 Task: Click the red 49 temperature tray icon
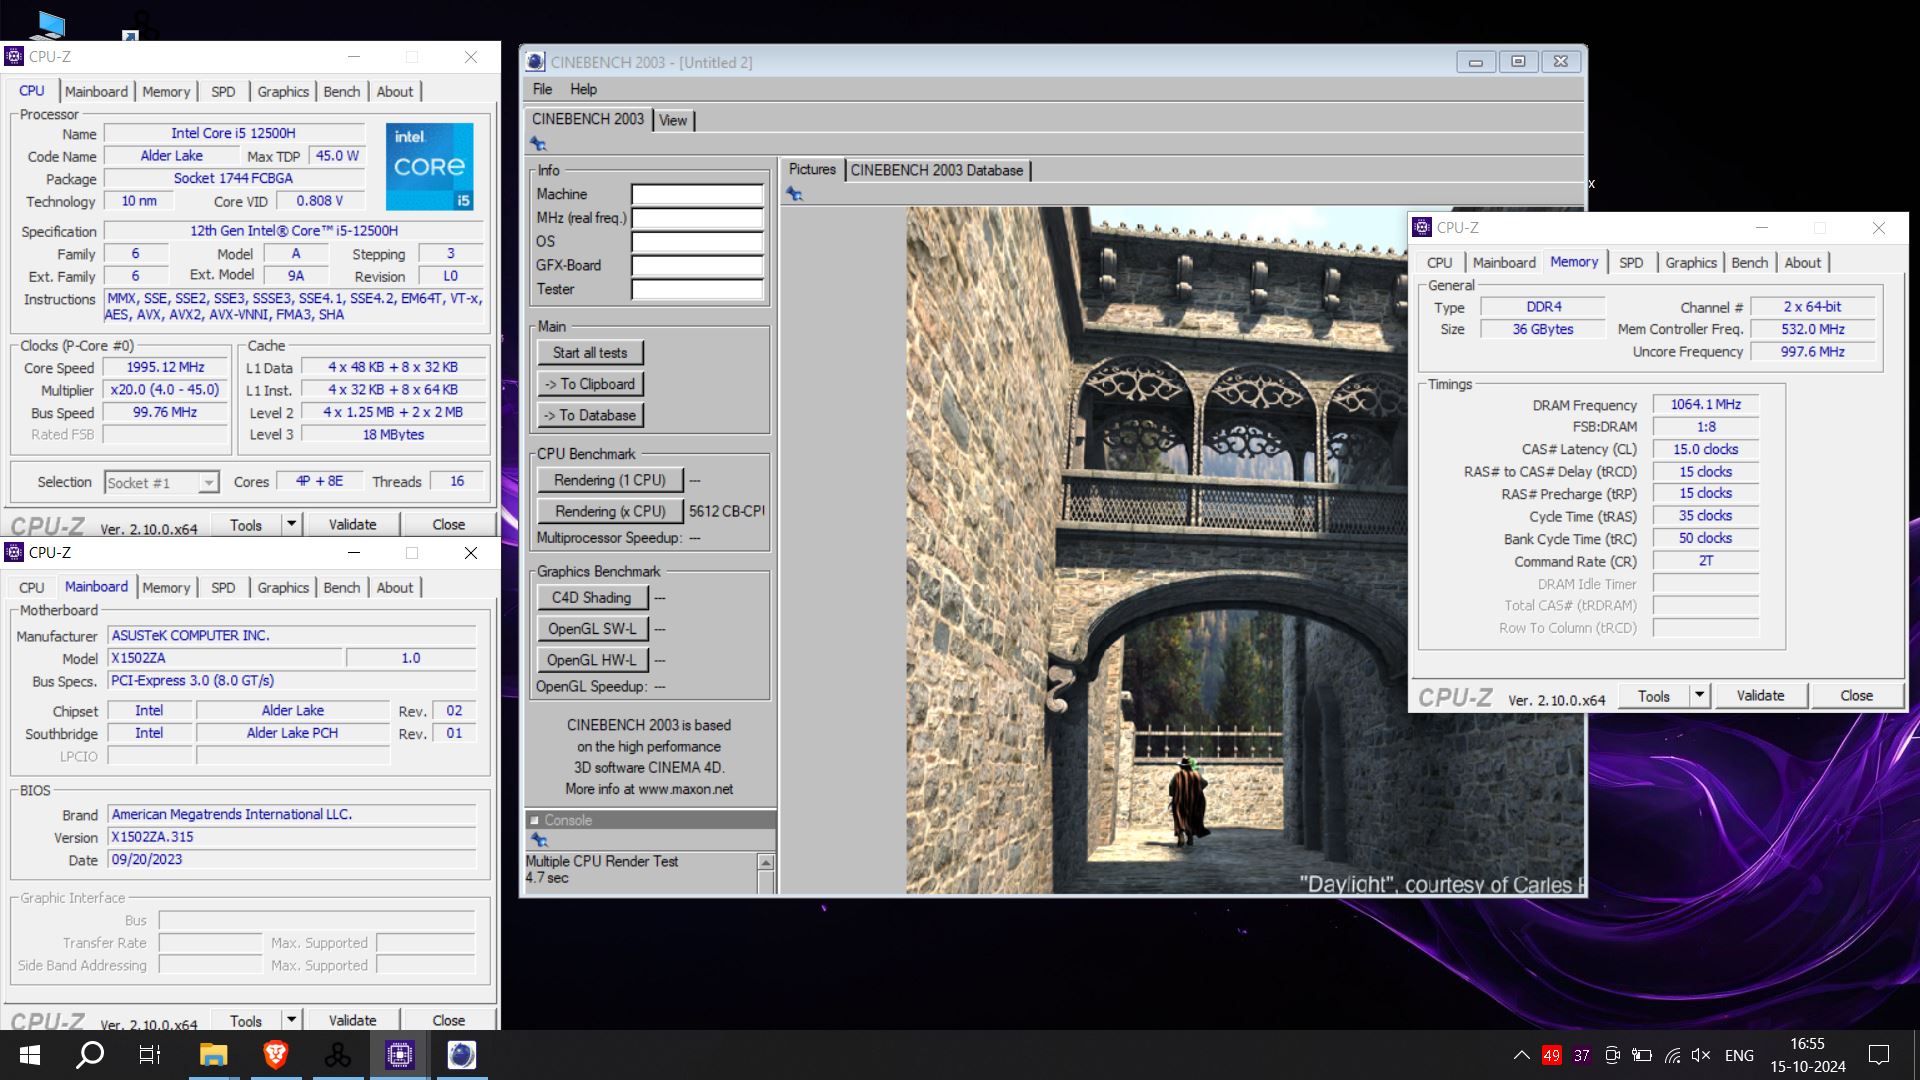point(1551,1055)
